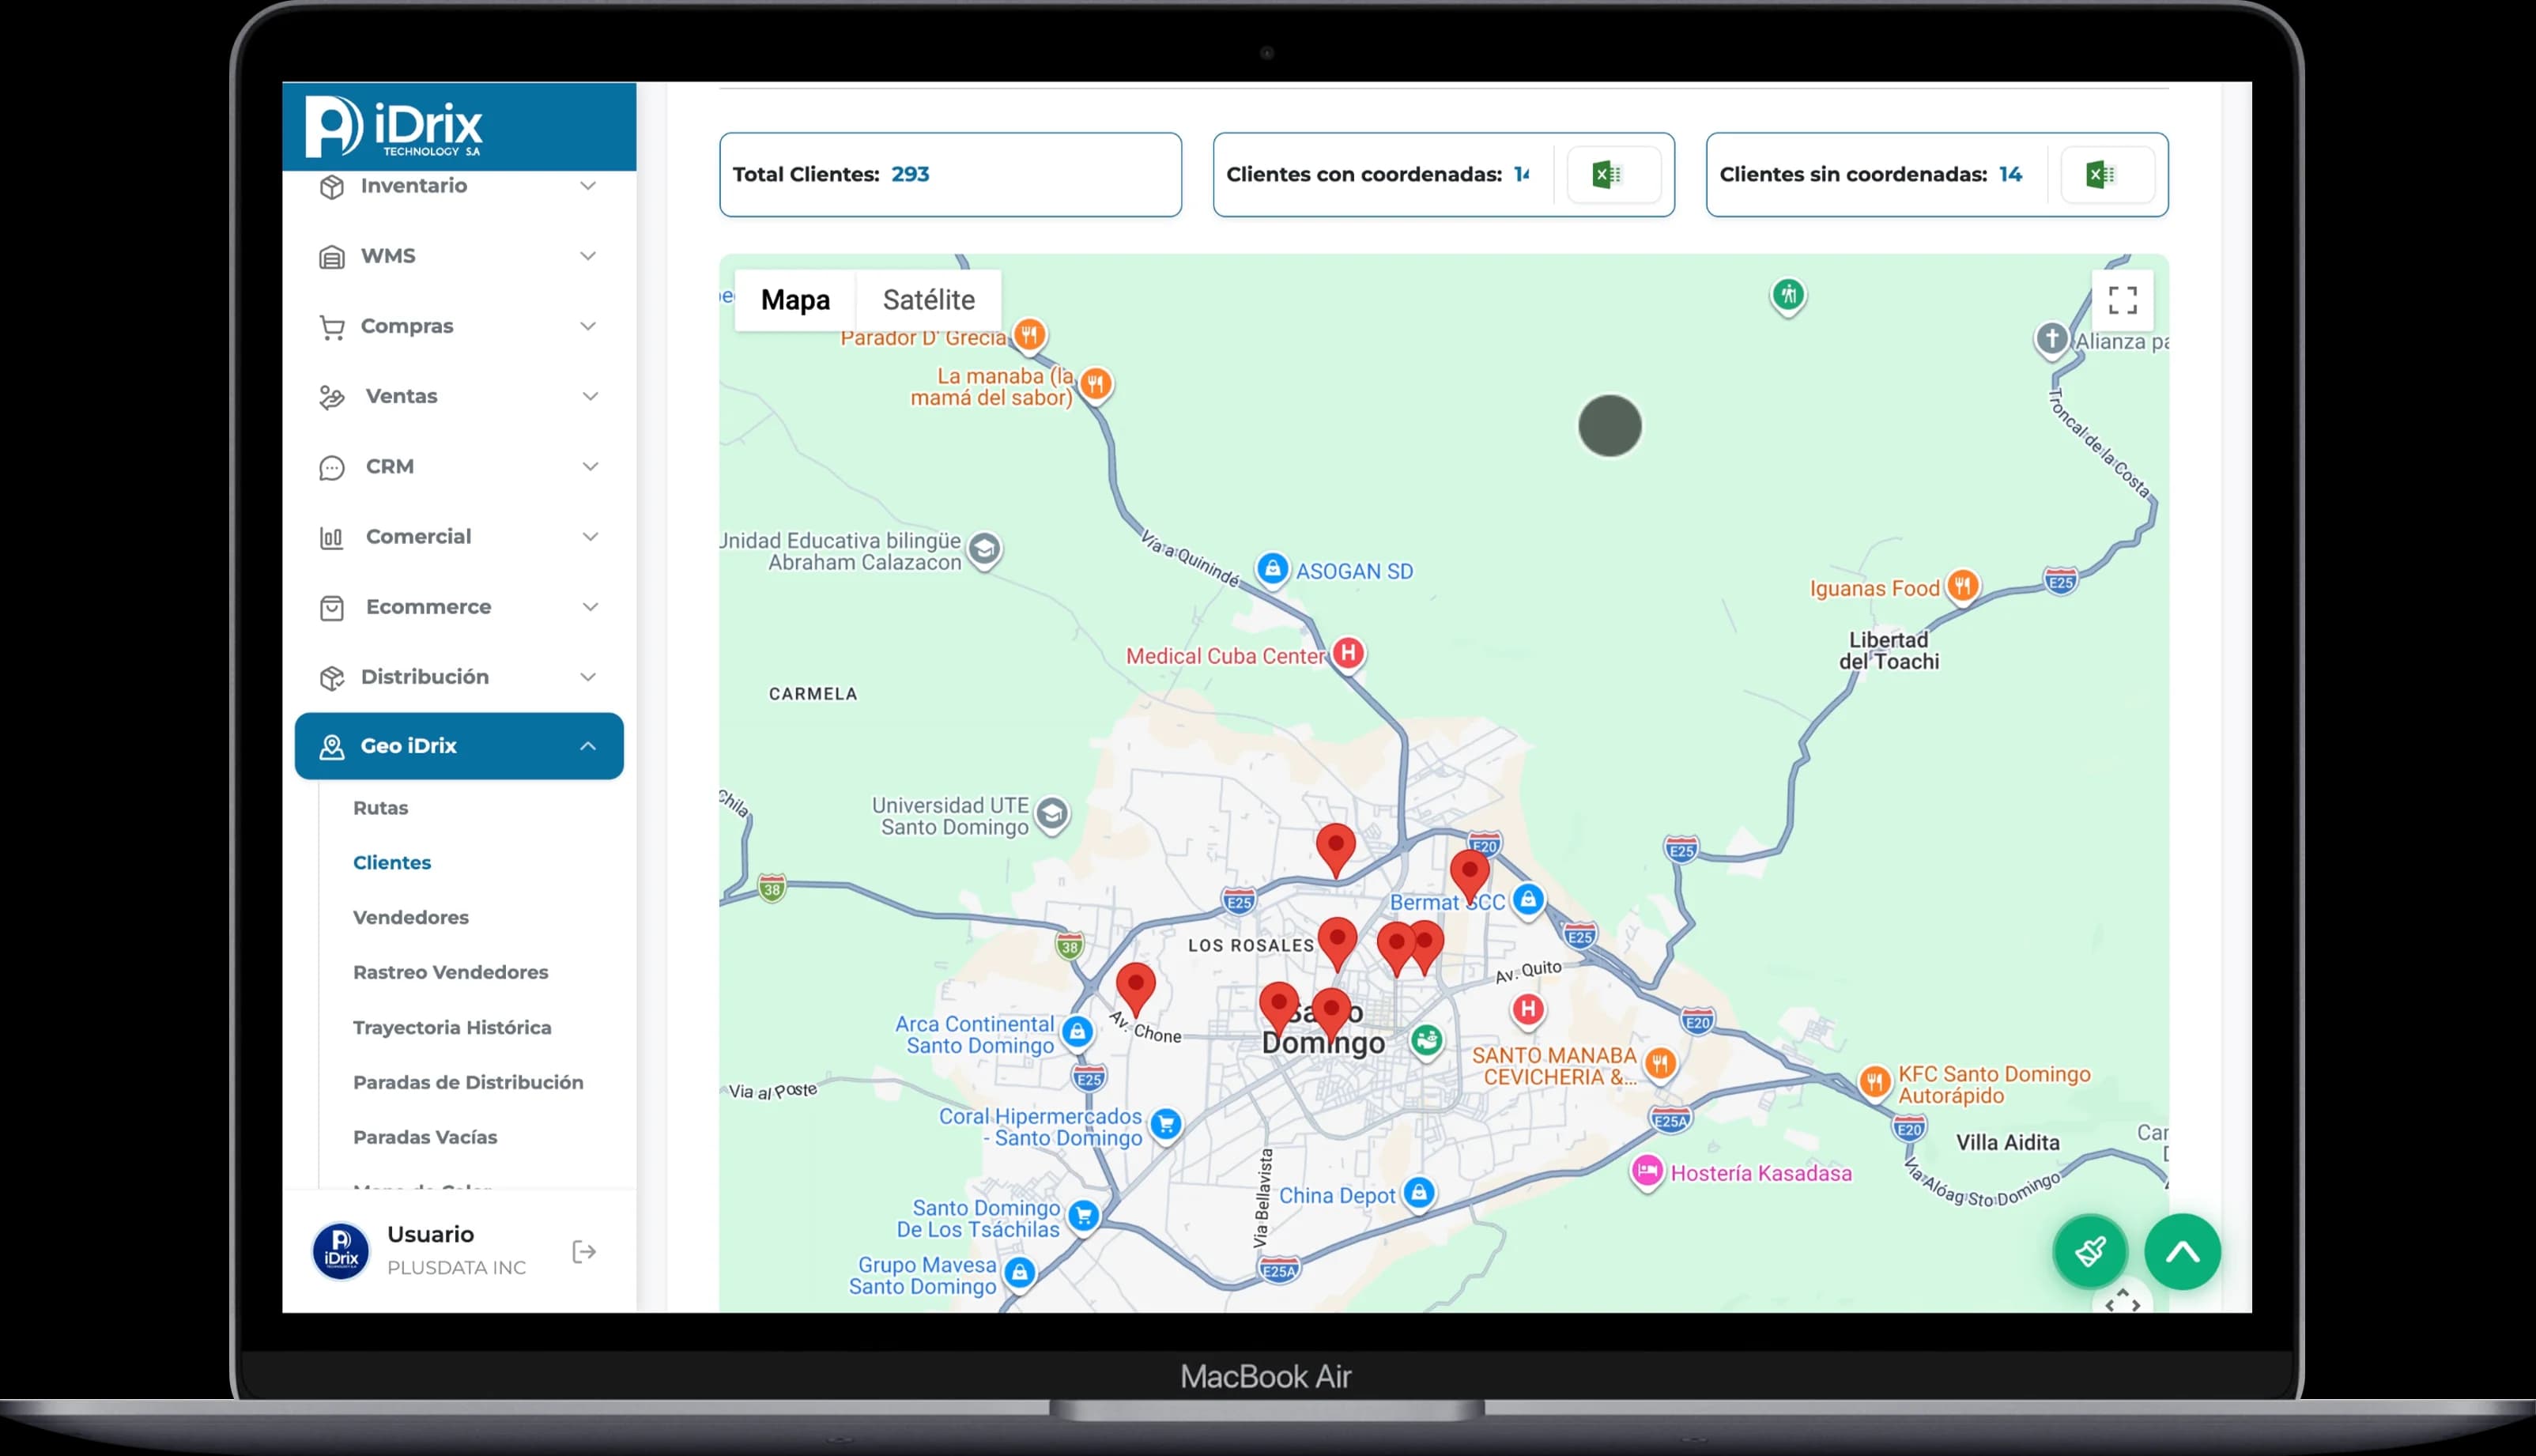2536x1456 pixels.
Task: Click the KFC Santo Domingo restaurant marker
Action: tap(1874, 1081)
